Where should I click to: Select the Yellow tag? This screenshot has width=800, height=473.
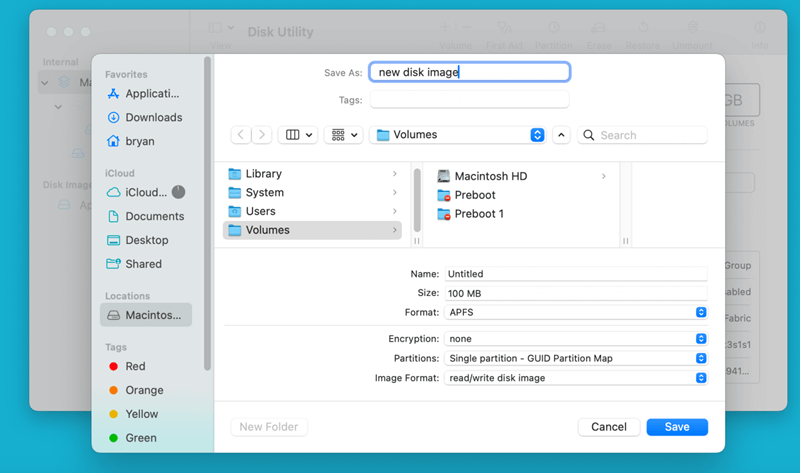[134, 414]
